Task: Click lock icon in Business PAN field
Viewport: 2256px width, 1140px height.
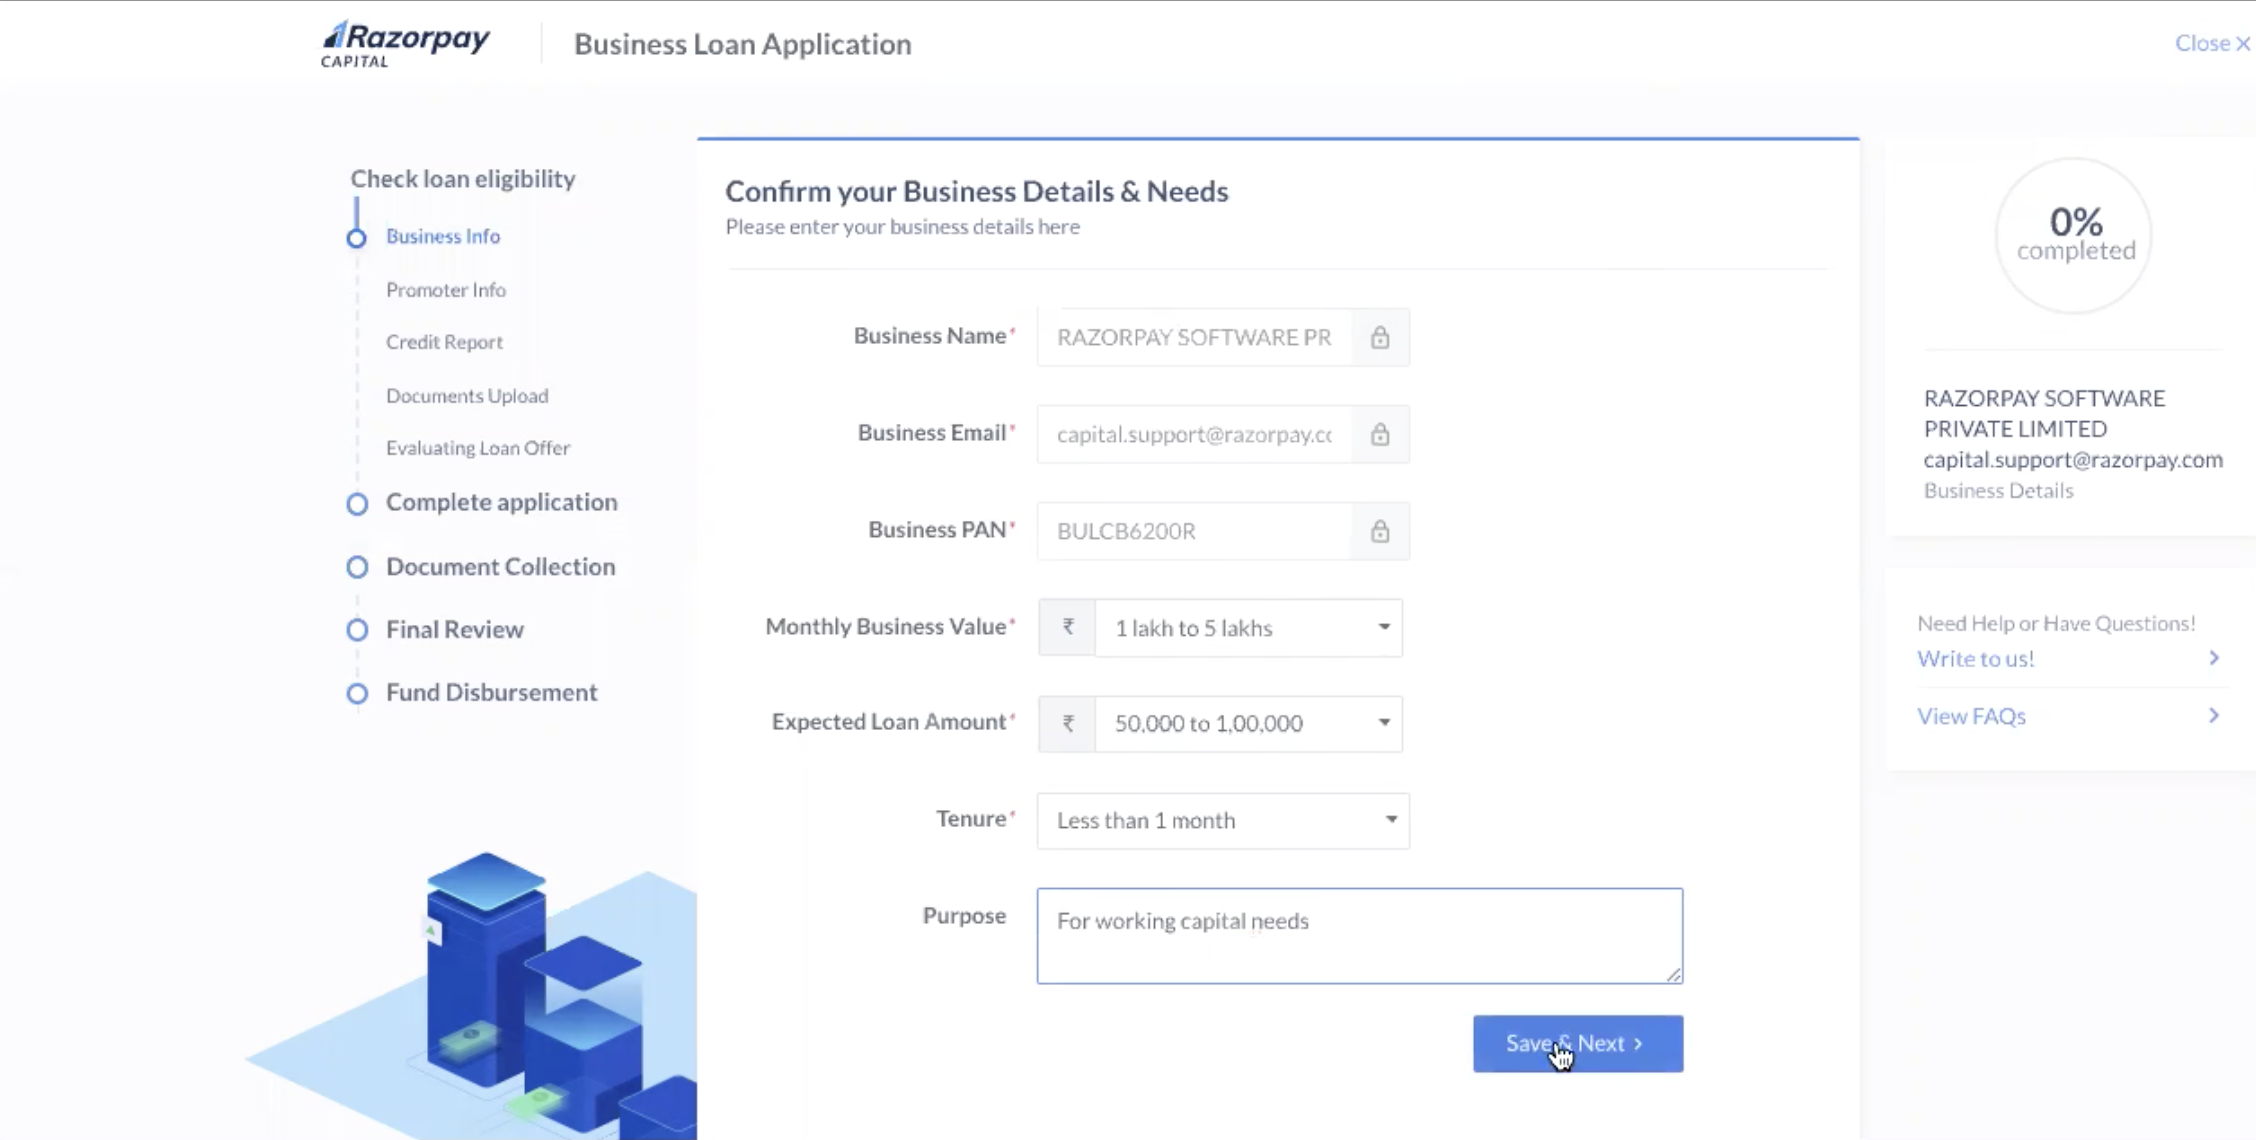Action: tap(1380, 531)
